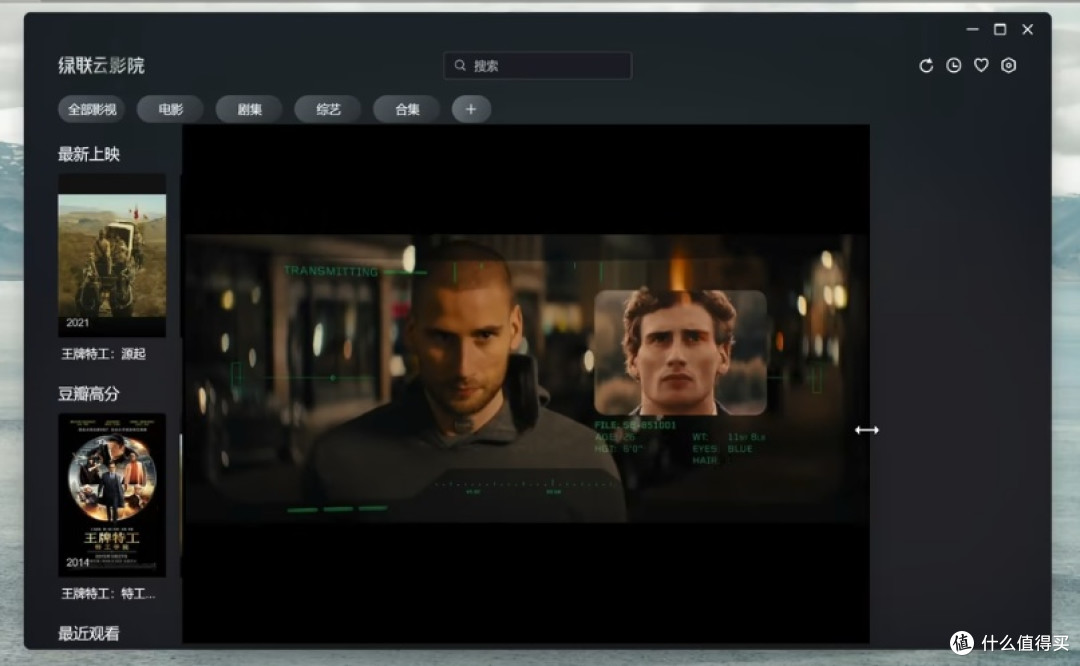Image resolution: width=1080 pixels, height=666 pixels.
Task: Switch to the 电影 tab
Action: pos(170,109)
